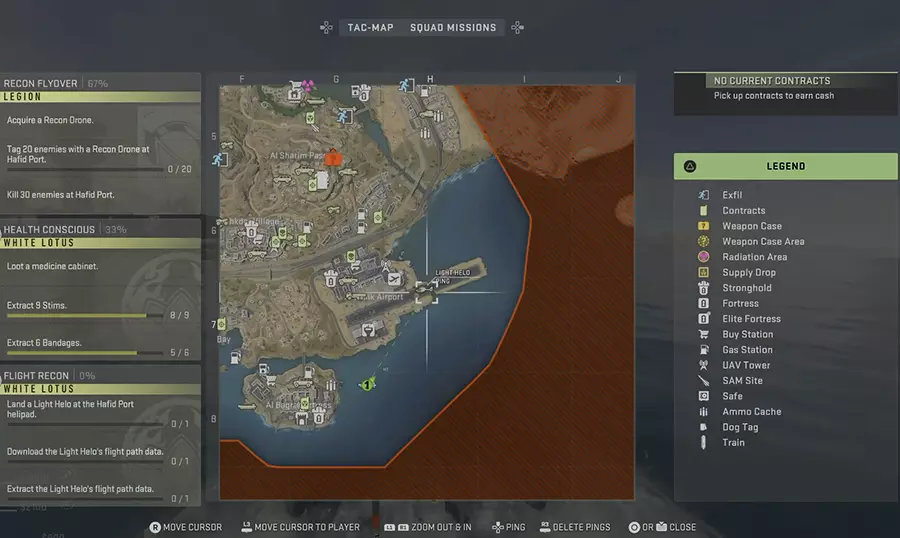Select the Exfil icon on the map's left edge
Viewport: 900px width, 538px height.
(x=219, y=159)
